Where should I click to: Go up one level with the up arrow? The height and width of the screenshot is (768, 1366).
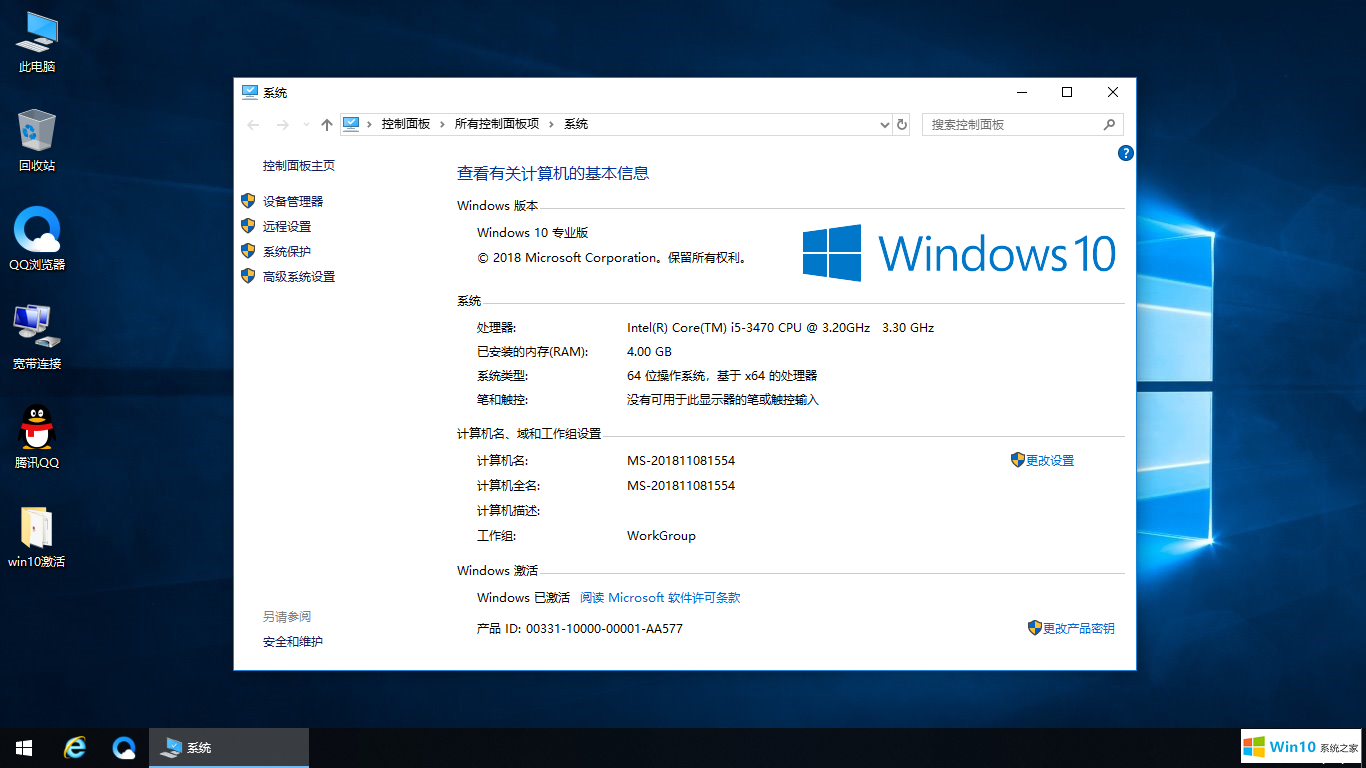pos(326,124)
